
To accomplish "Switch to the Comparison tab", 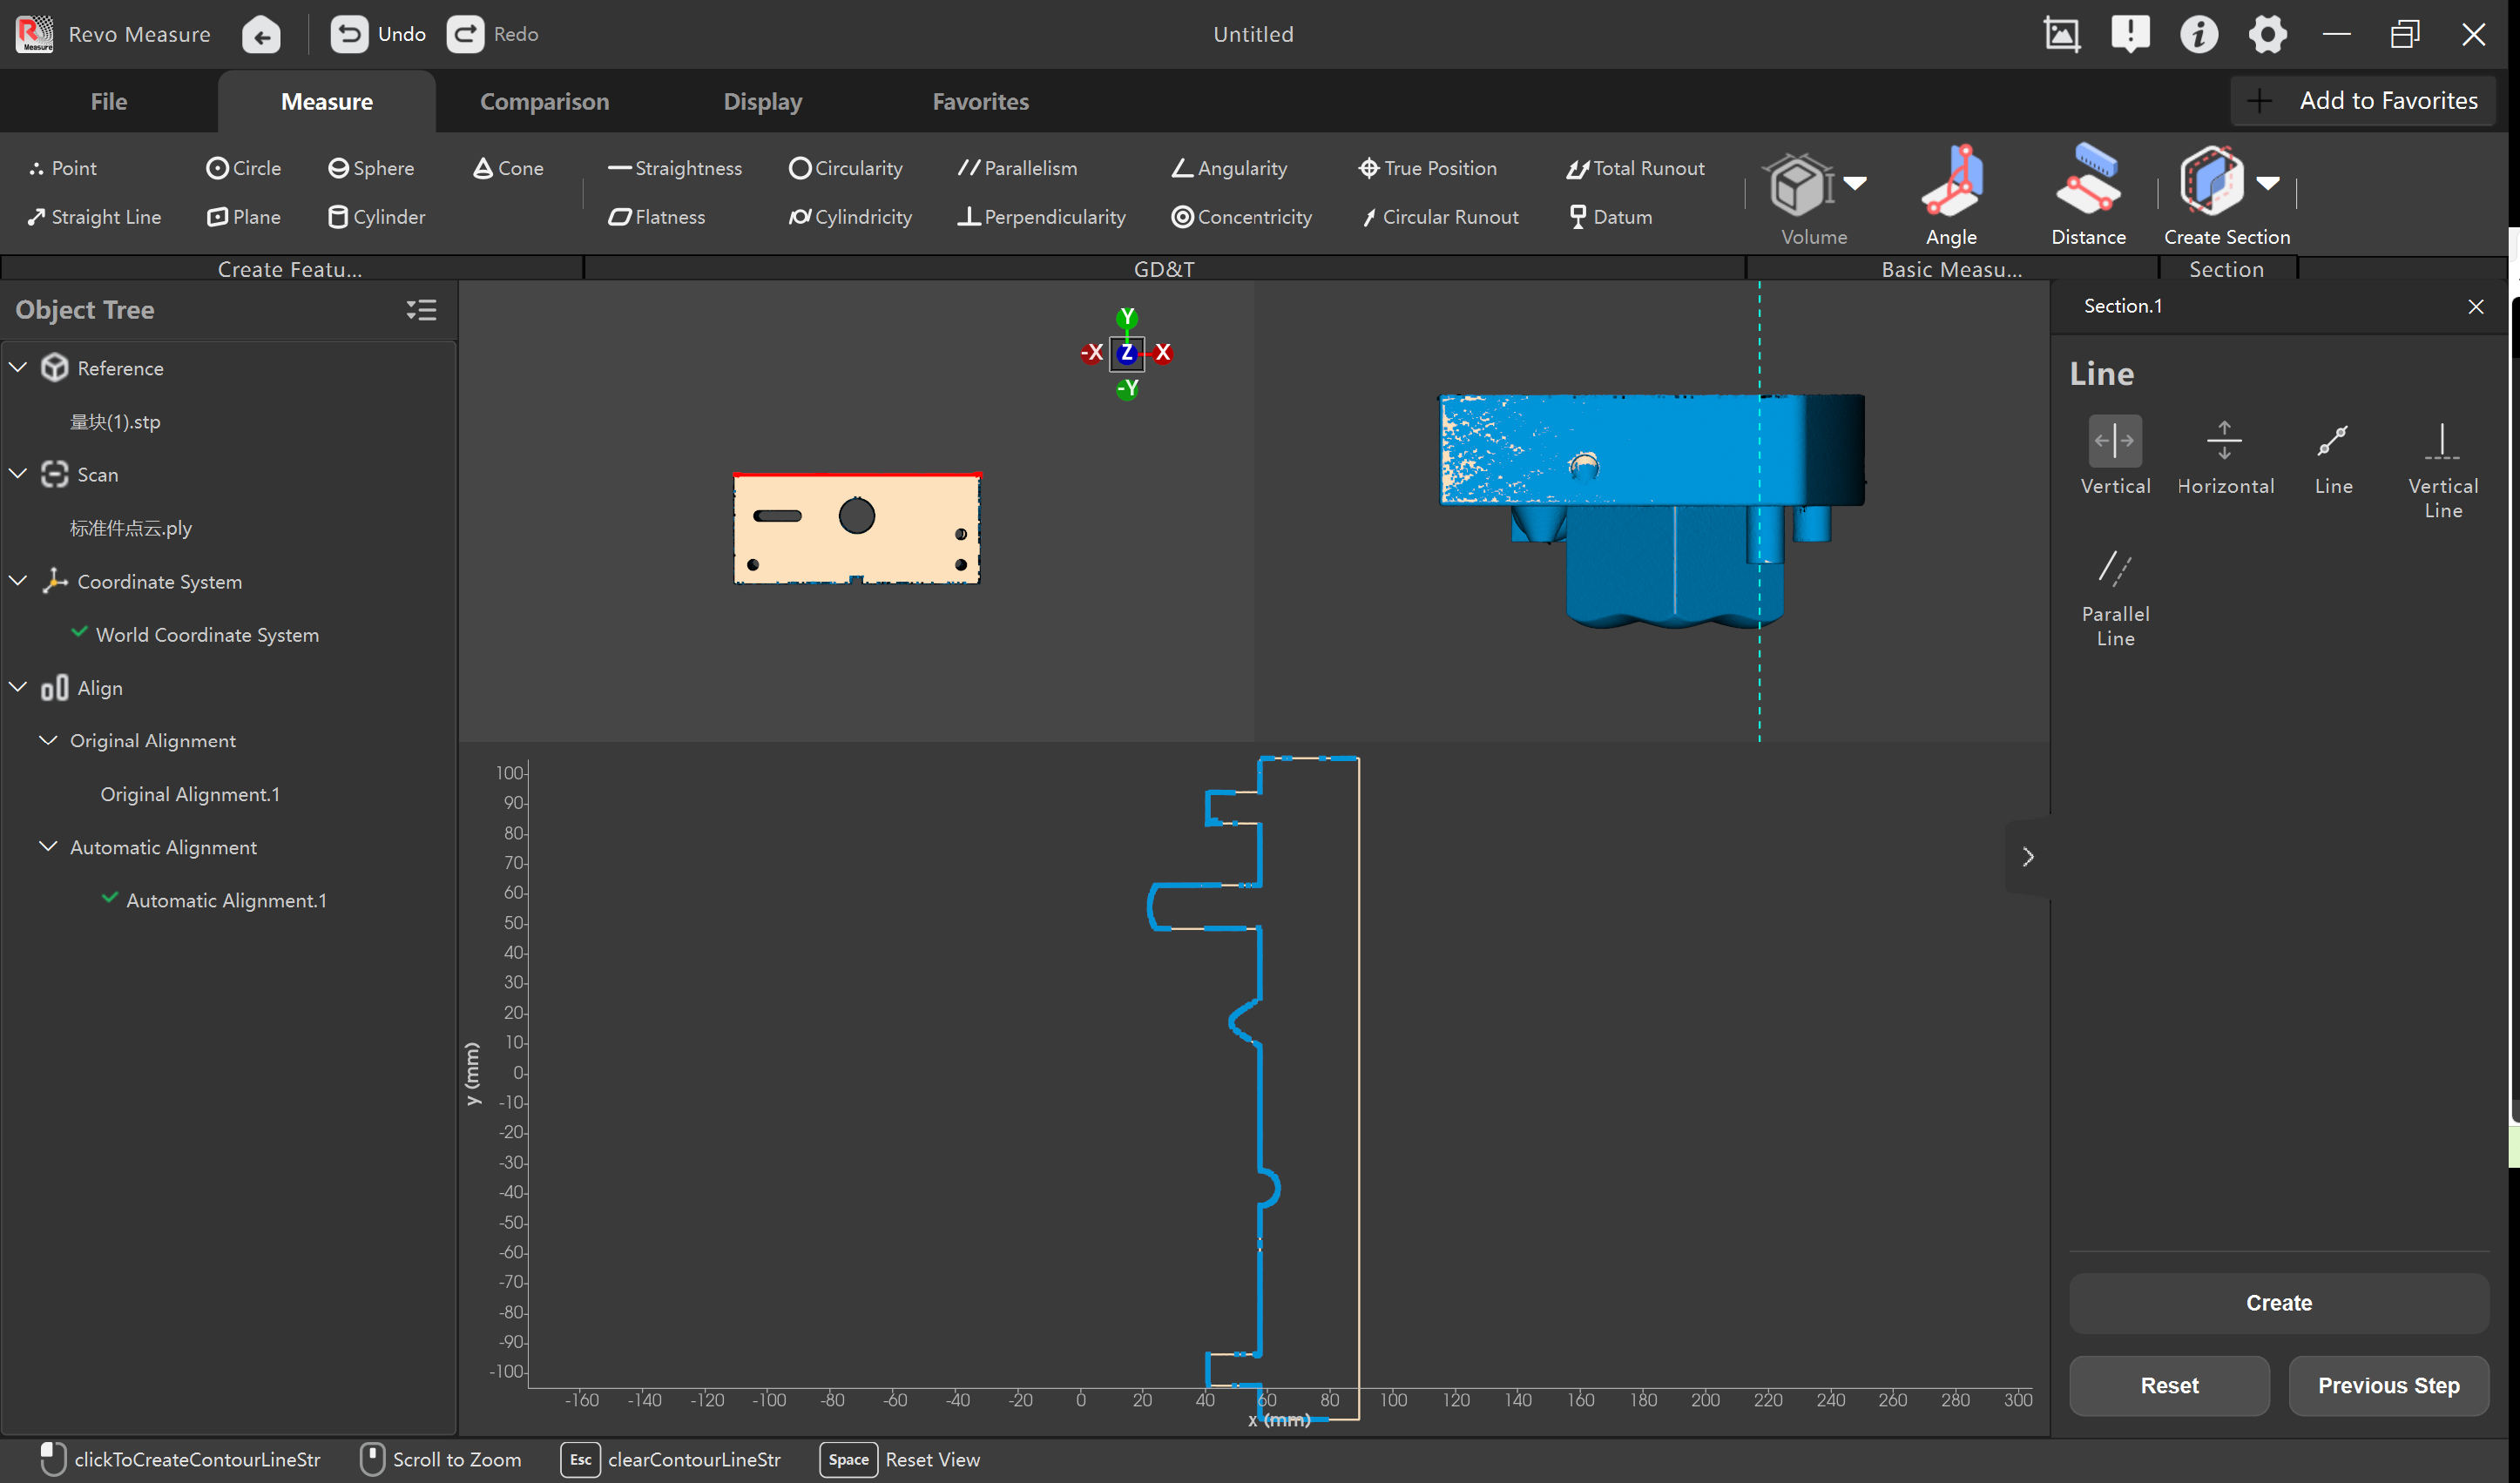I will [544, 101].
